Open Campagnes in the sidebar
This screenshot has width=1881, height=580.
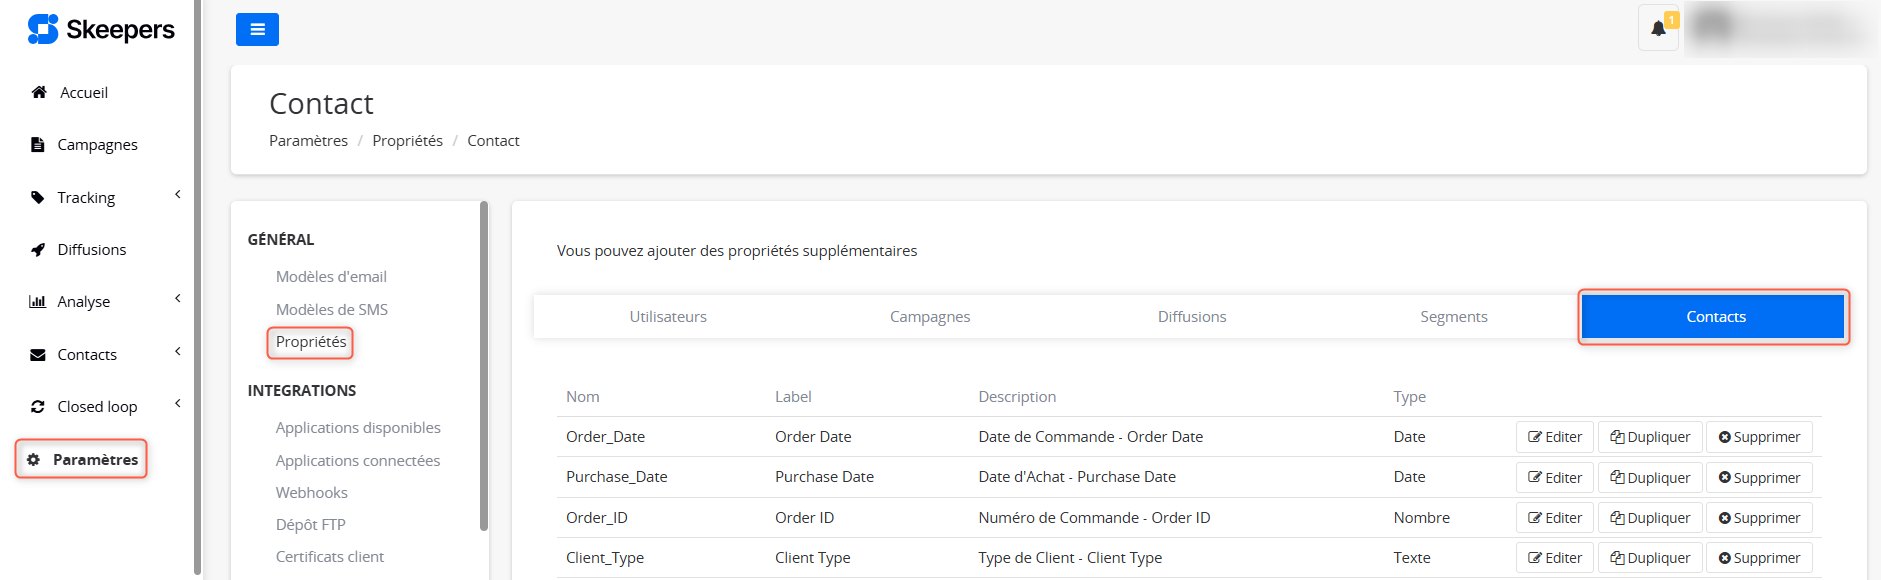click(x=98, y=145)
